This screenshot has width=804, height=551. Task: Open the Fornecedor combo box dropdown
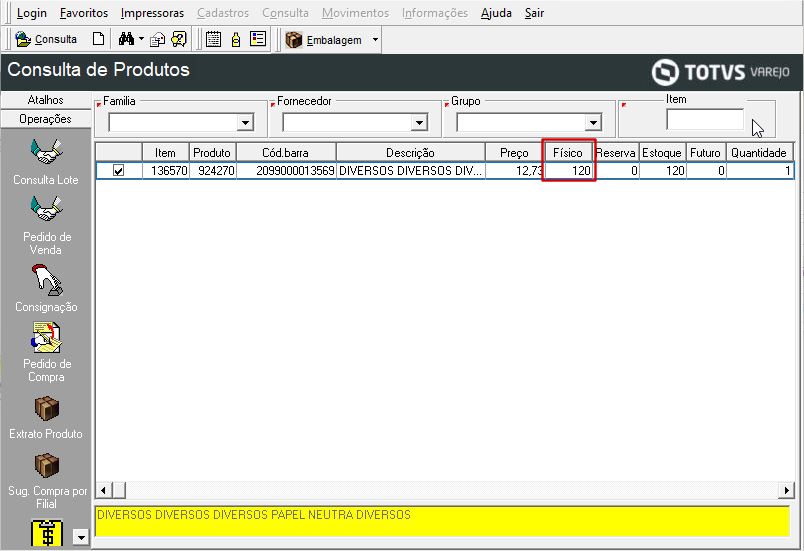(419, 123)
